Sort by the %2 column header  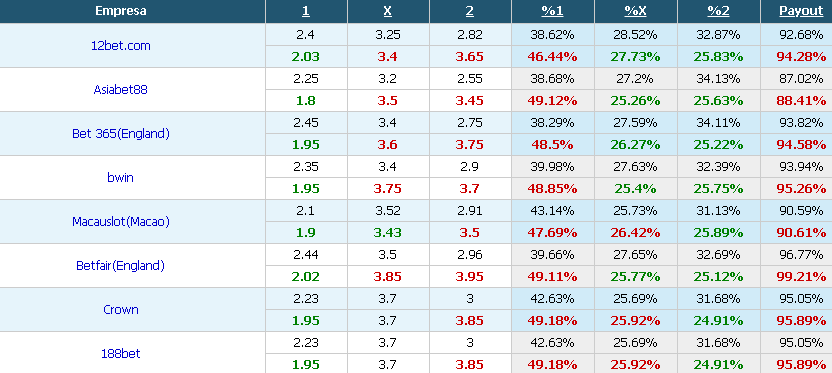tap(718, 11)
